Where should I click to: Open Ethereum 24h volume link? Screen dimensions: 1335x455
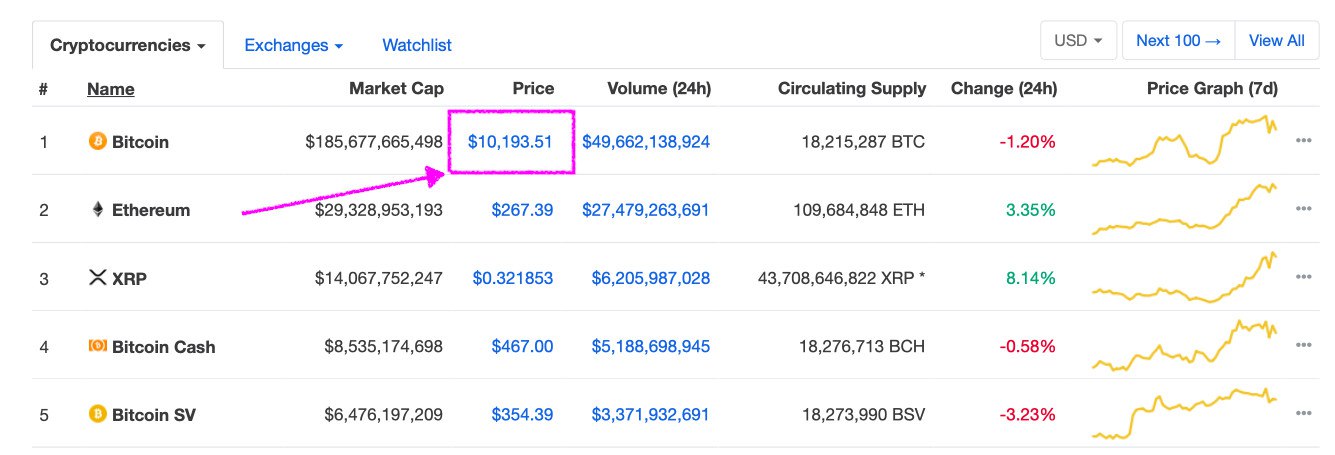click(646, 210)
